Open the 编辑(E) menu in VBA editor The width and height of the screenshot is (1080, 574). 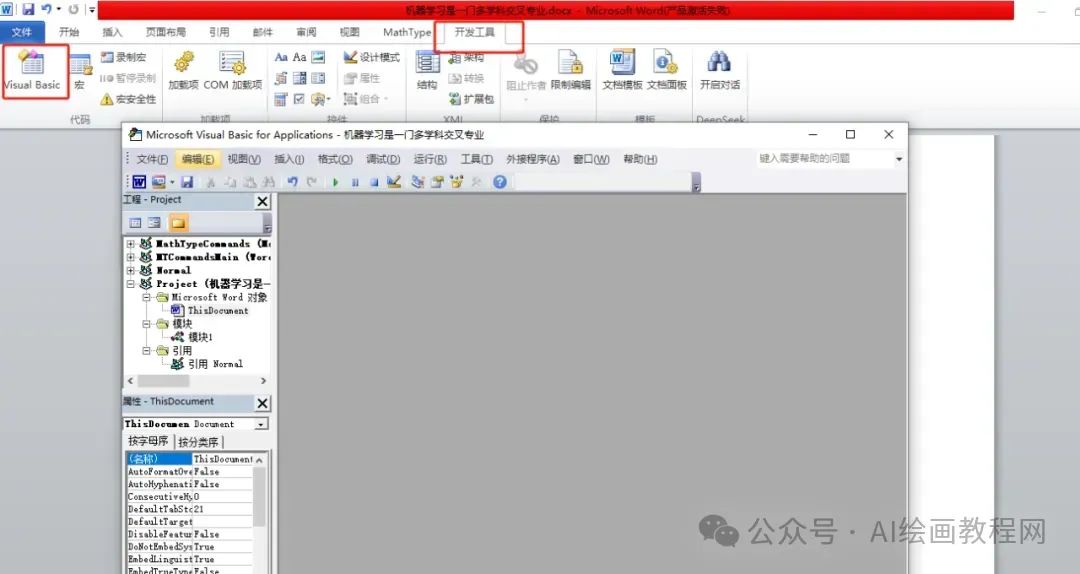[x=198, y=159]
